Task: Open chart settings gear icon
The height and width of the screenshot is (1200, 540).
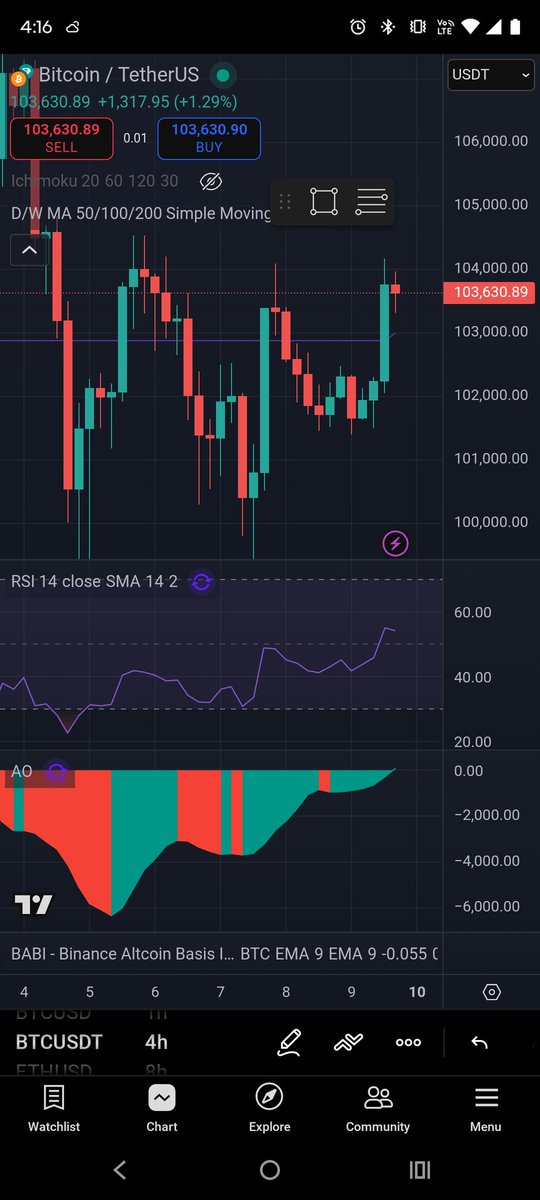Action: (491, 992)
